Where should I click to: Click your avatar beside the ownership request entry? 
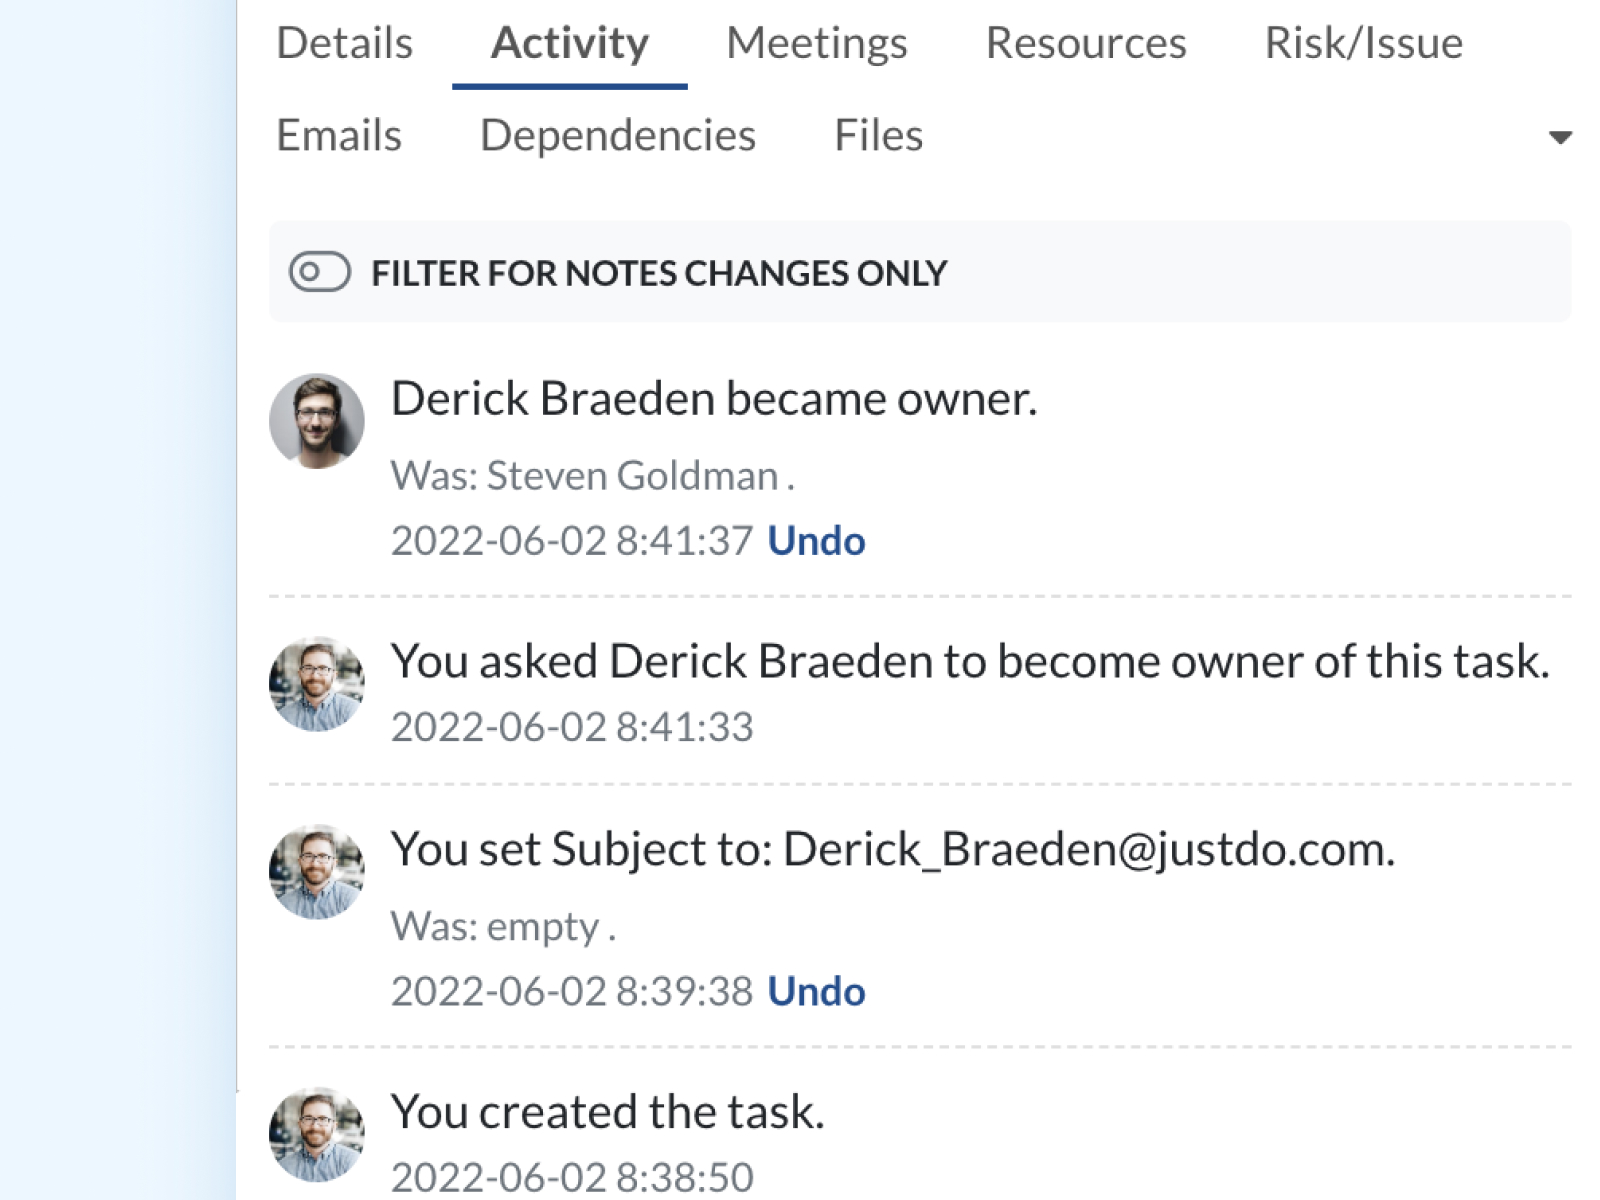coord(316,684)
